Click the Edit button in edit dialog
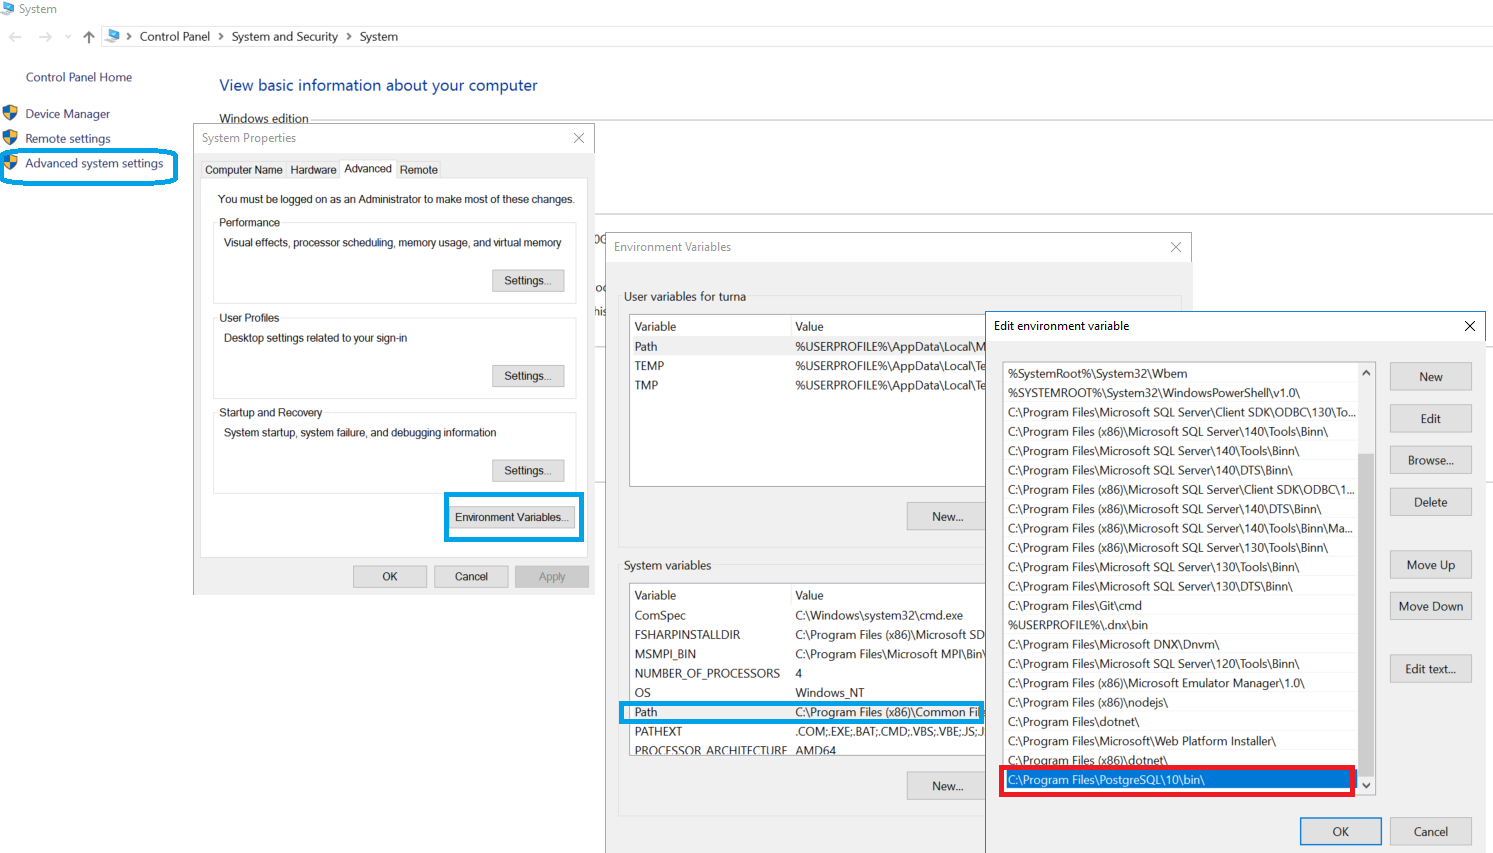Image resolution: width=1493 pixels, height=853 pixels. [1431, 419]
